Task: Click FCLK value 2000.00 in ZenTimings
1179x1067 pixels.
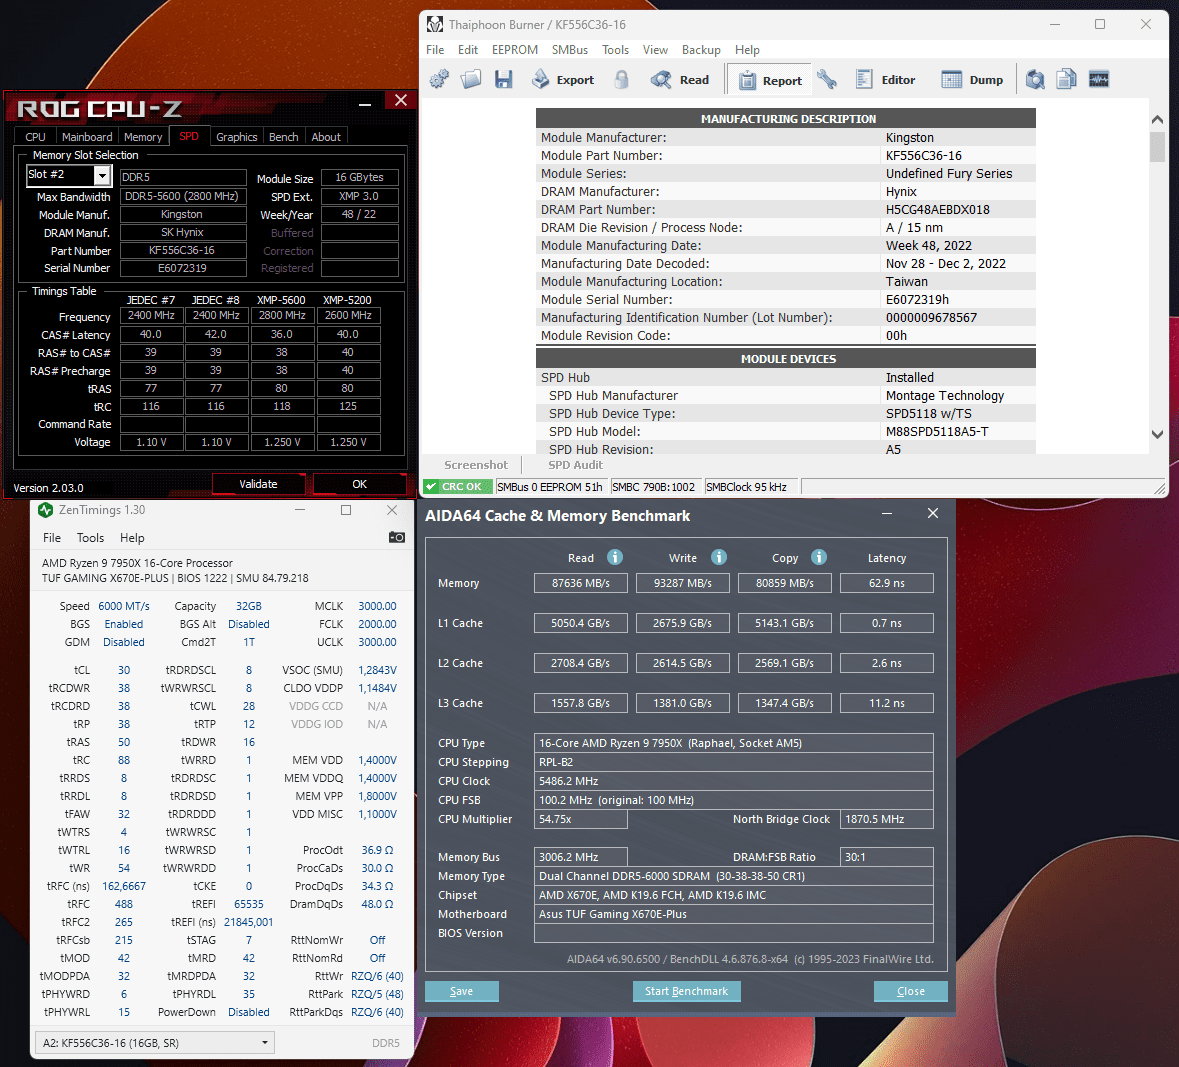Action: click(x=377, y=624)
